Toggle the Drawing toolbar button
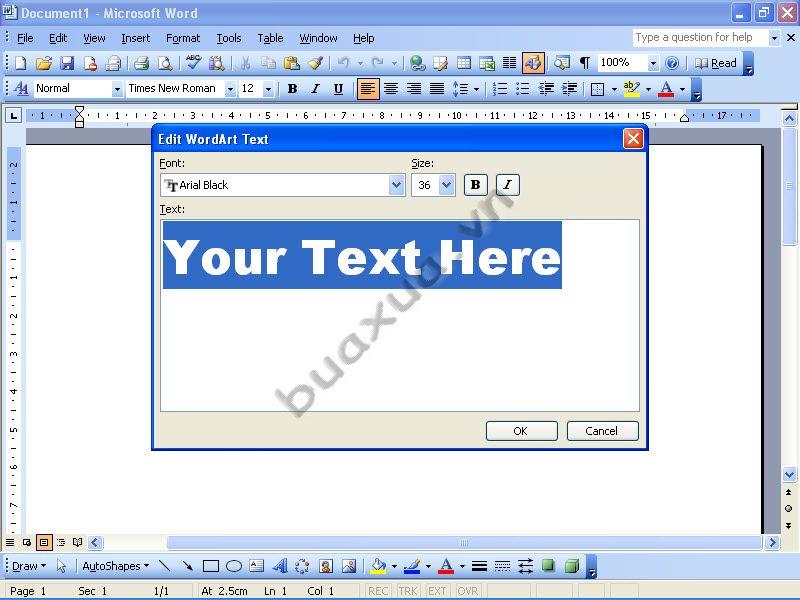800x600 pixels. [533, 63]
